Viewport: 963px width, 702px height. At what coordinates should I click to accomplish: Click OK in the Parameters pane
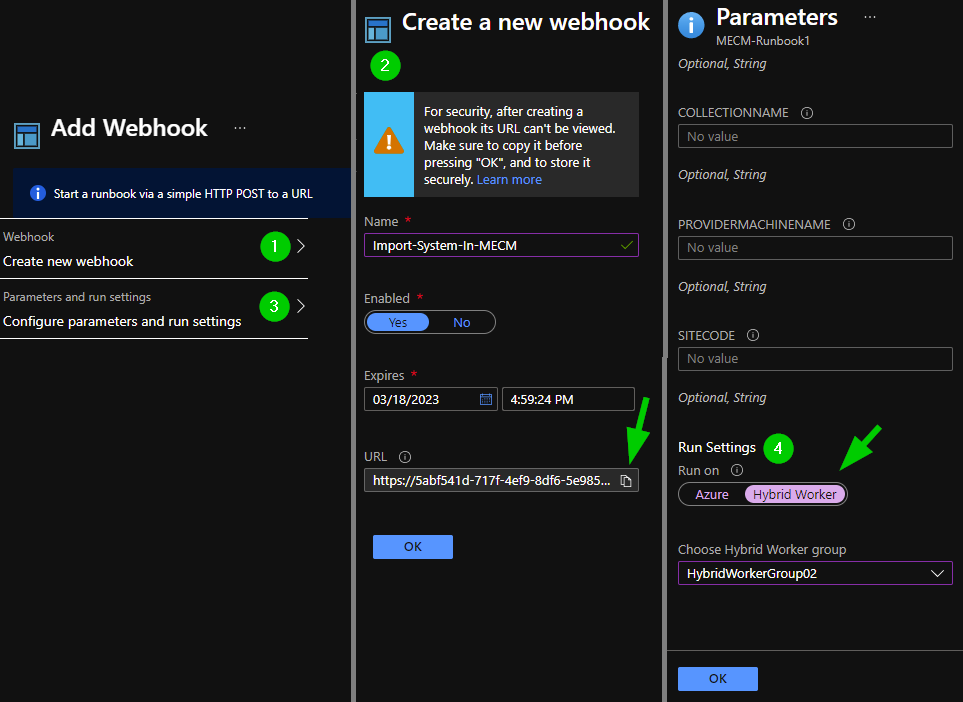pos(718,679)
